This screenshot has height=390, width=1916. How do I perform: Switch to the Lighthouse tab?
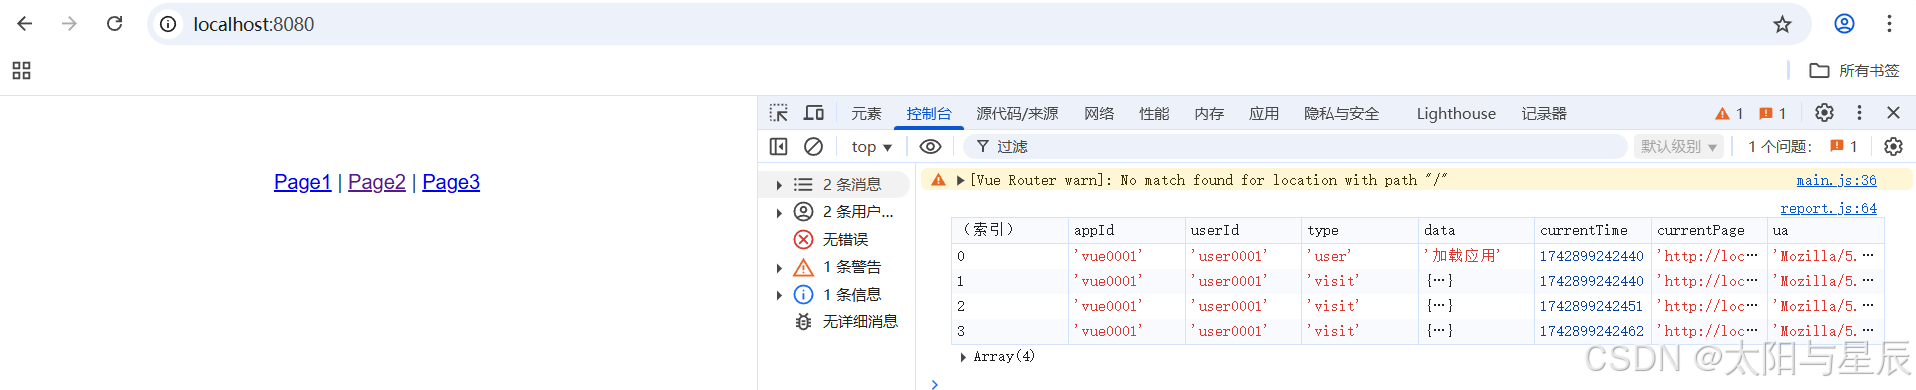click(x=1456, y=114)
